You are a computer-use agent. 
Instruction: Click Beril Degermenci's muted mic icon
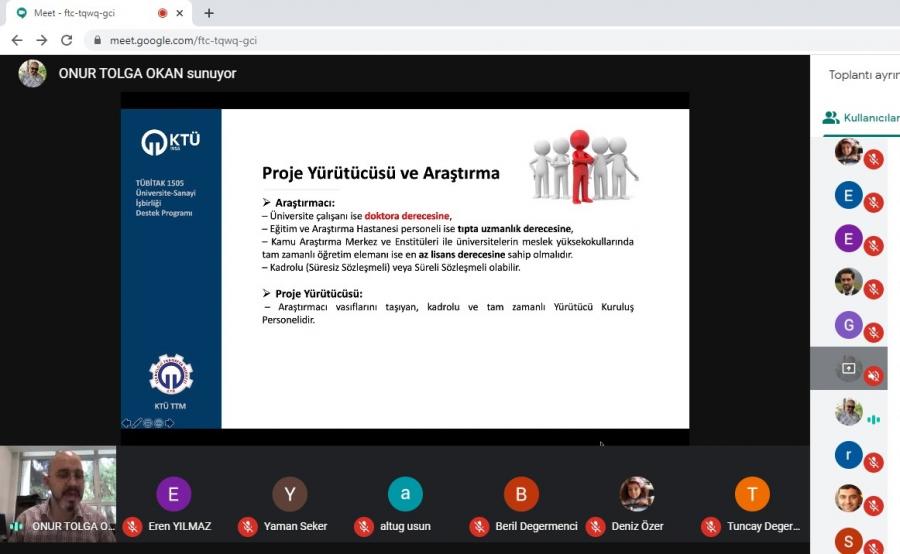click(479, 526)
